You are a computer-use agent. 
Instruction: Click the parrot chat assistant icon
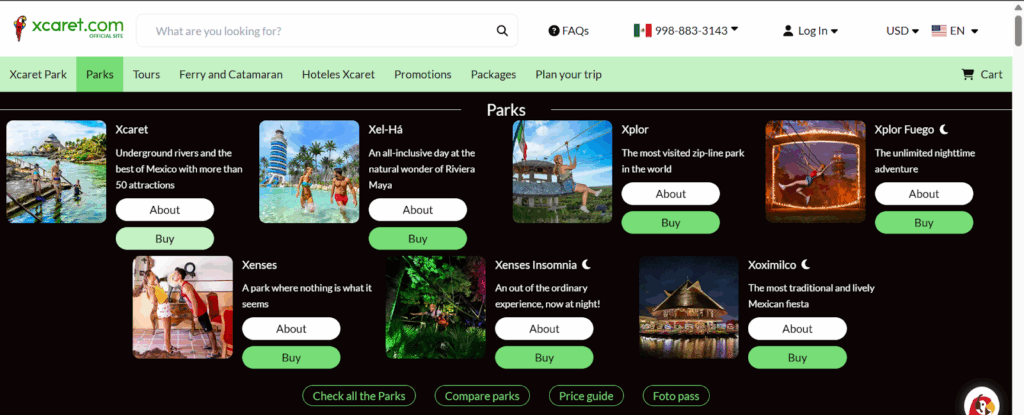pos(982,403)
